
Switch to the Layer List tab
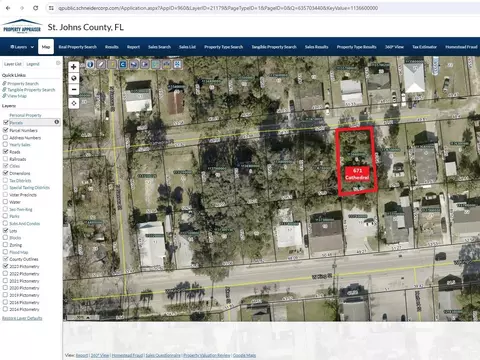(x=13, y=64)
